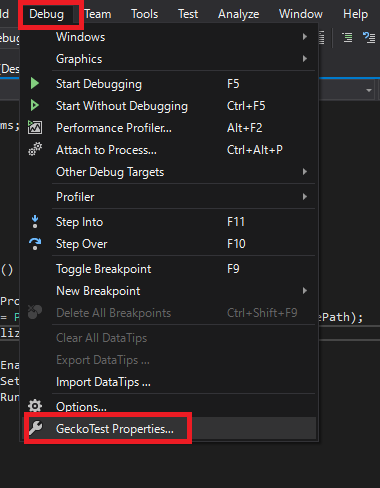This screenshot has height=488, width=380.
Task: Click the green Start Debugging play icon
Action: click(35, 83)
